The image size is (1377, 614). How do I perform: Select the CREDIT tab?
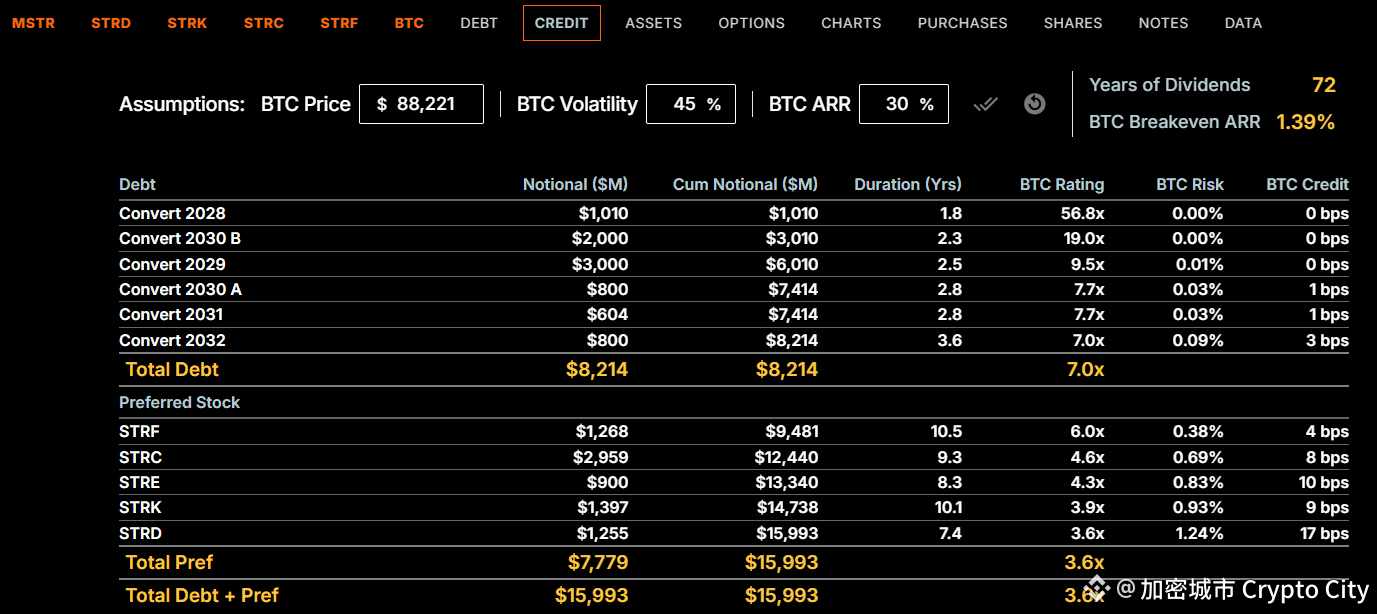pyautogui.click(x=562, y=23)
